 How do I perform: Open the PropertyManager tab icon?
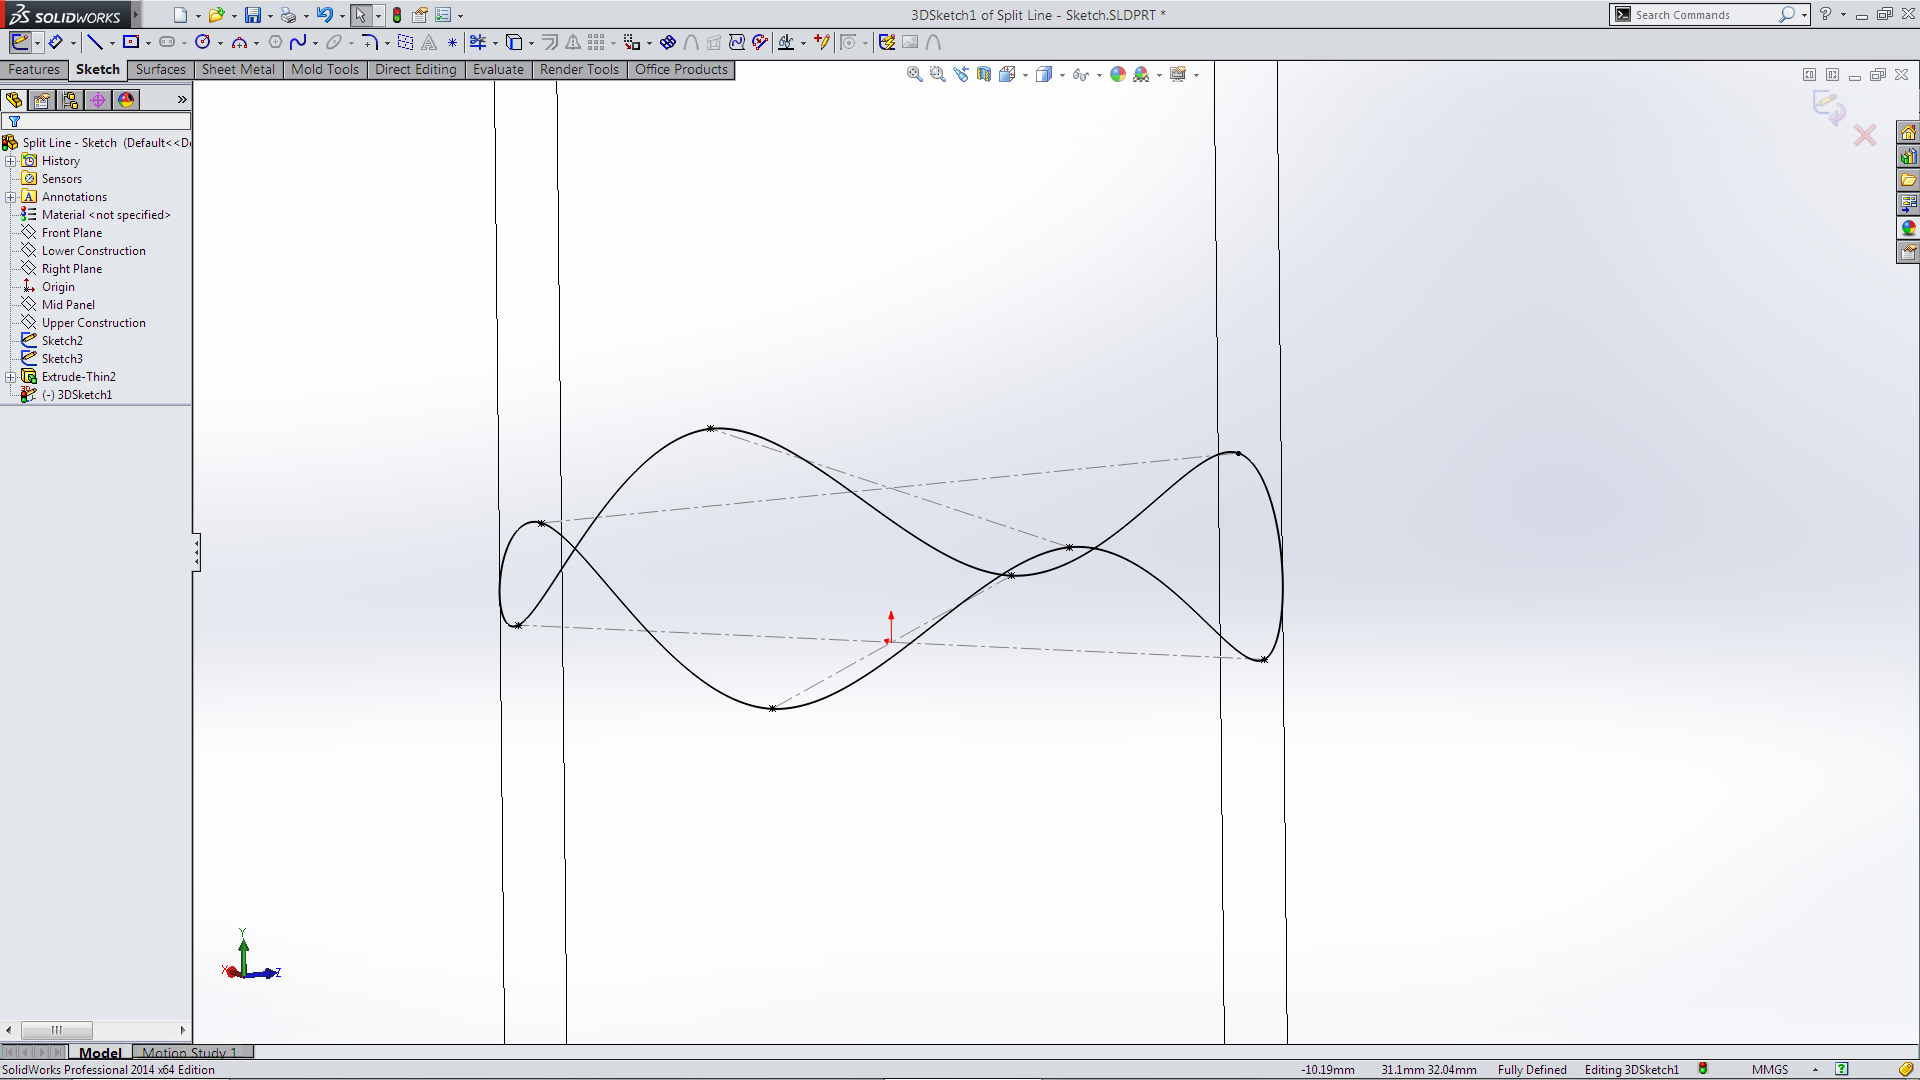(x=42, y=100)
